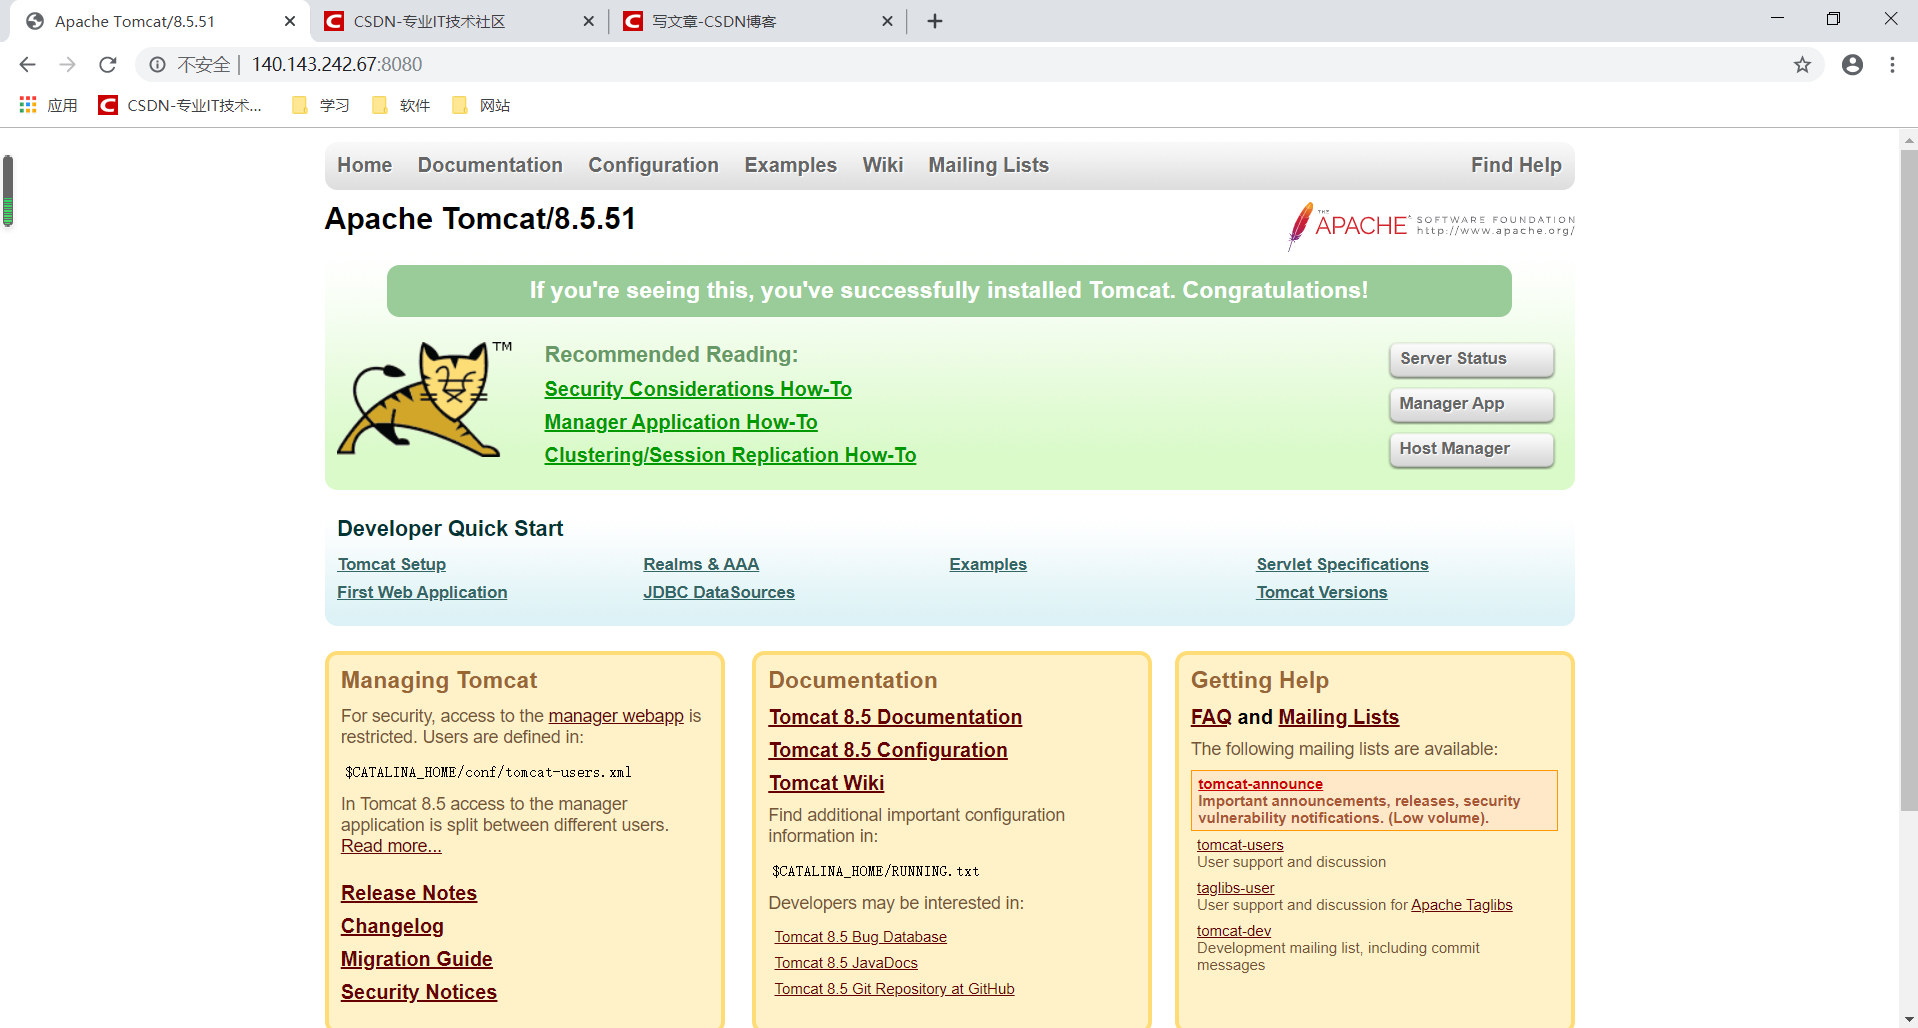Open Realms & AAA link

[701, 564]
